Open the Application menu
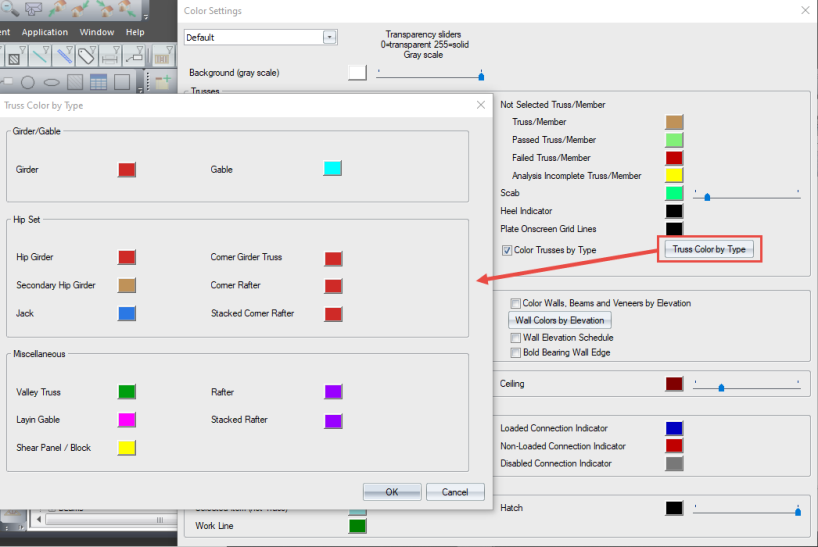Image resolution: width=818 pixels, height=547 pixels. (x=45, y=32)
